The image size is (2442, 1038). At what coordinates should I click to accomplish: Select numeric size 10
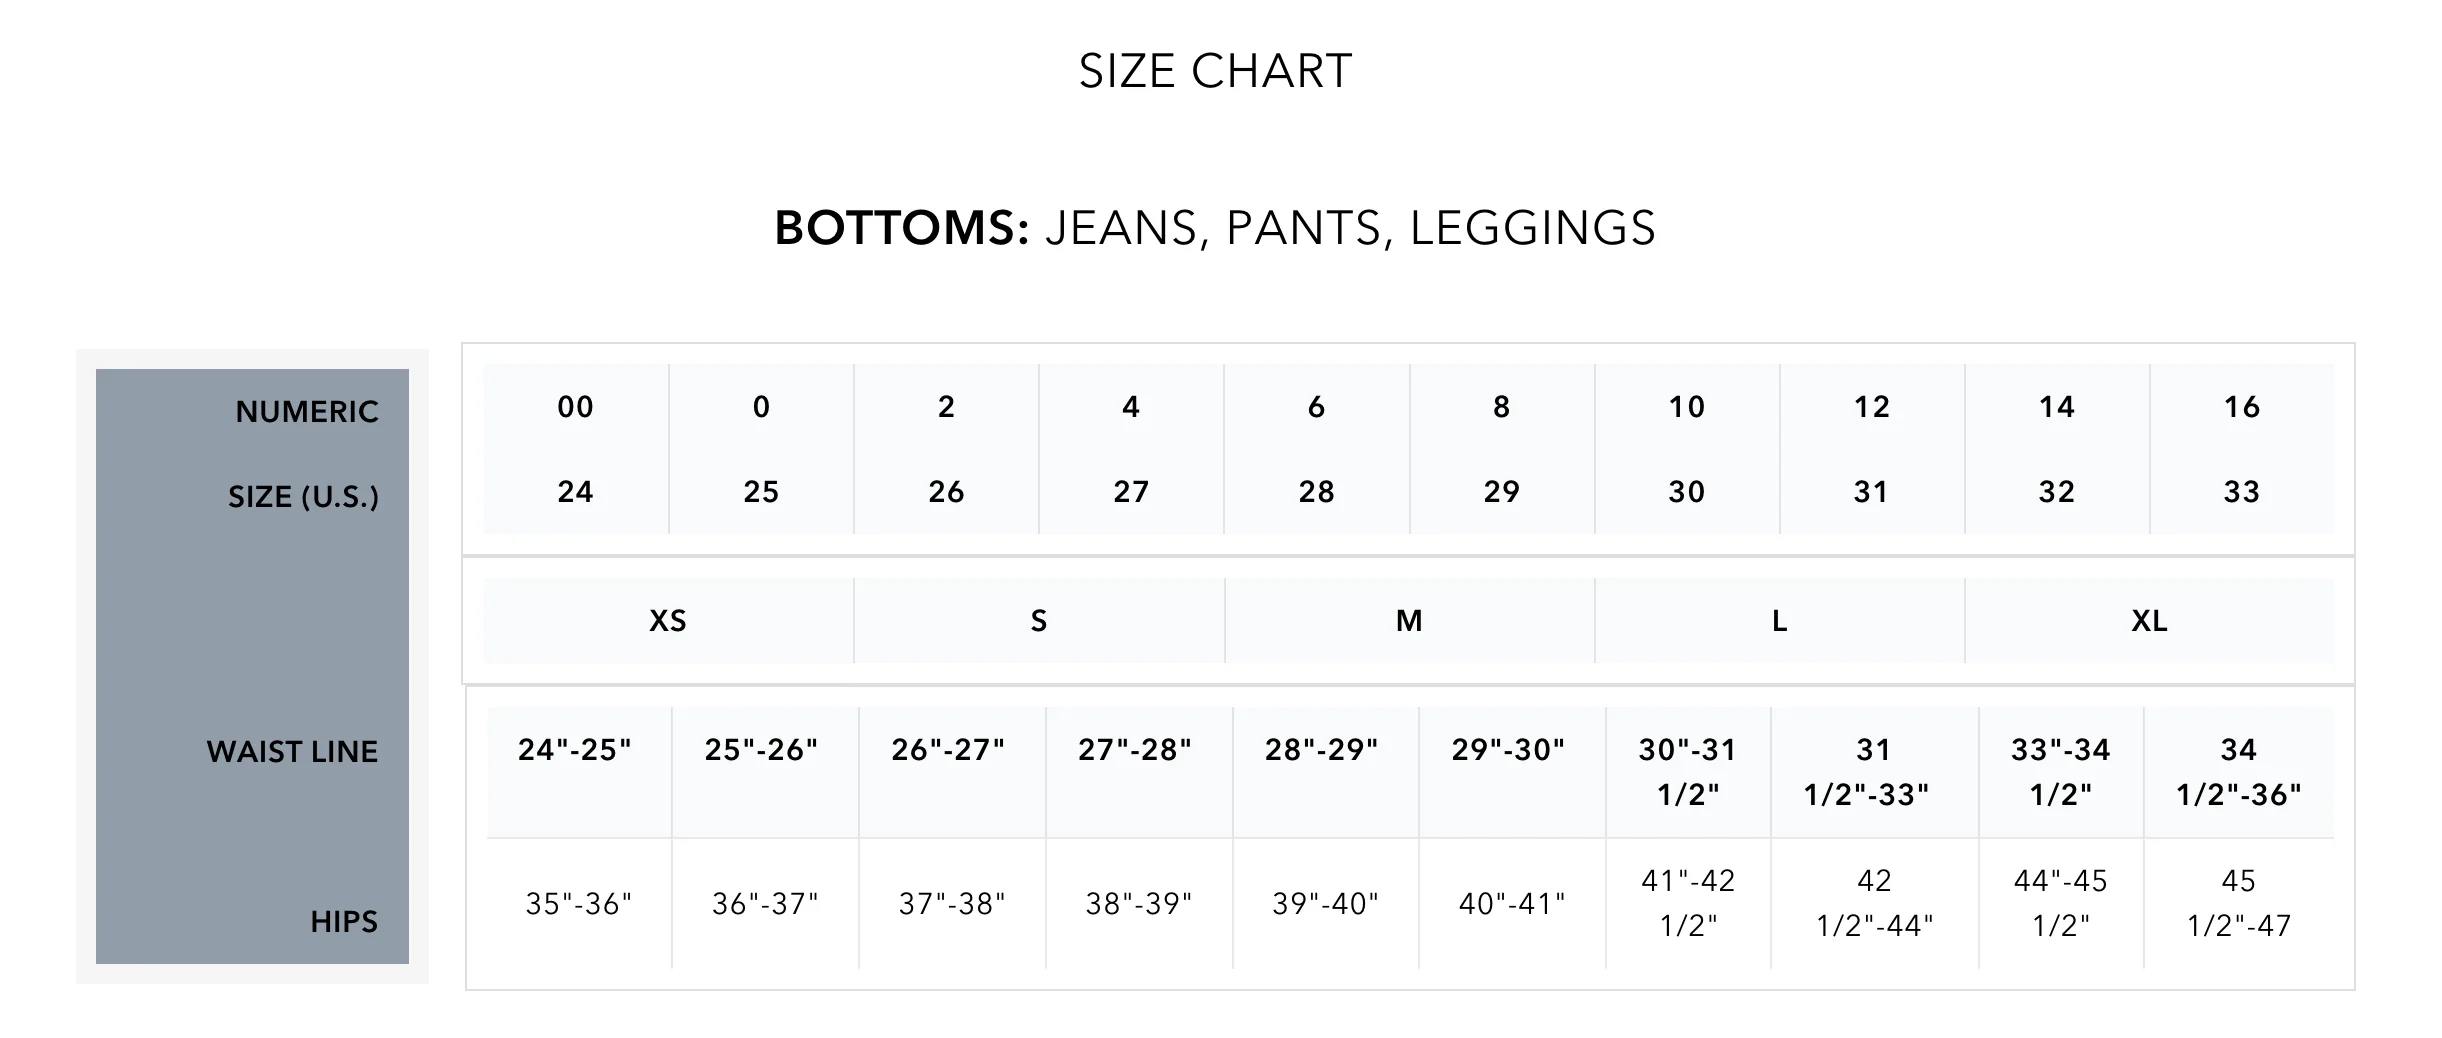[x=1686, y=407]
